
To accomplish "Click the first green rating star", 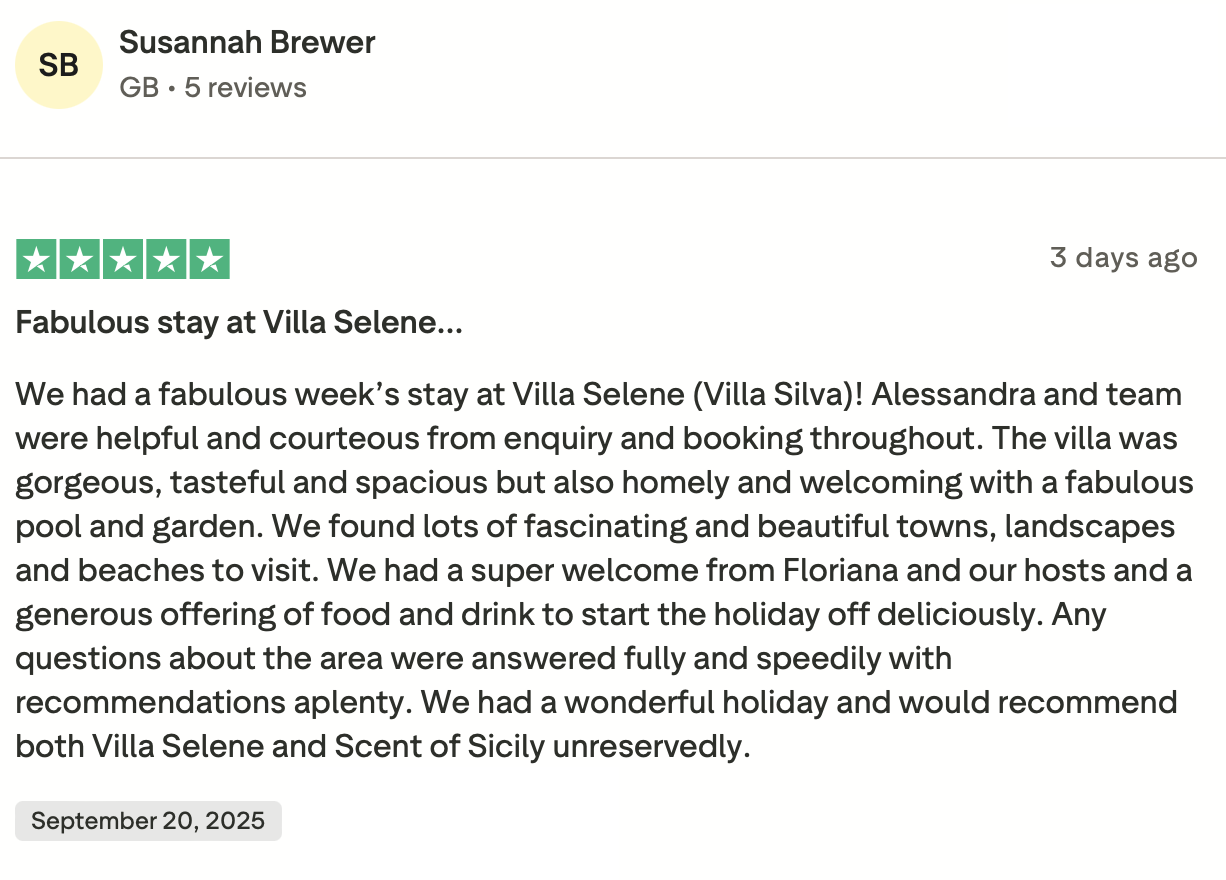I will [x=37, y=260].
